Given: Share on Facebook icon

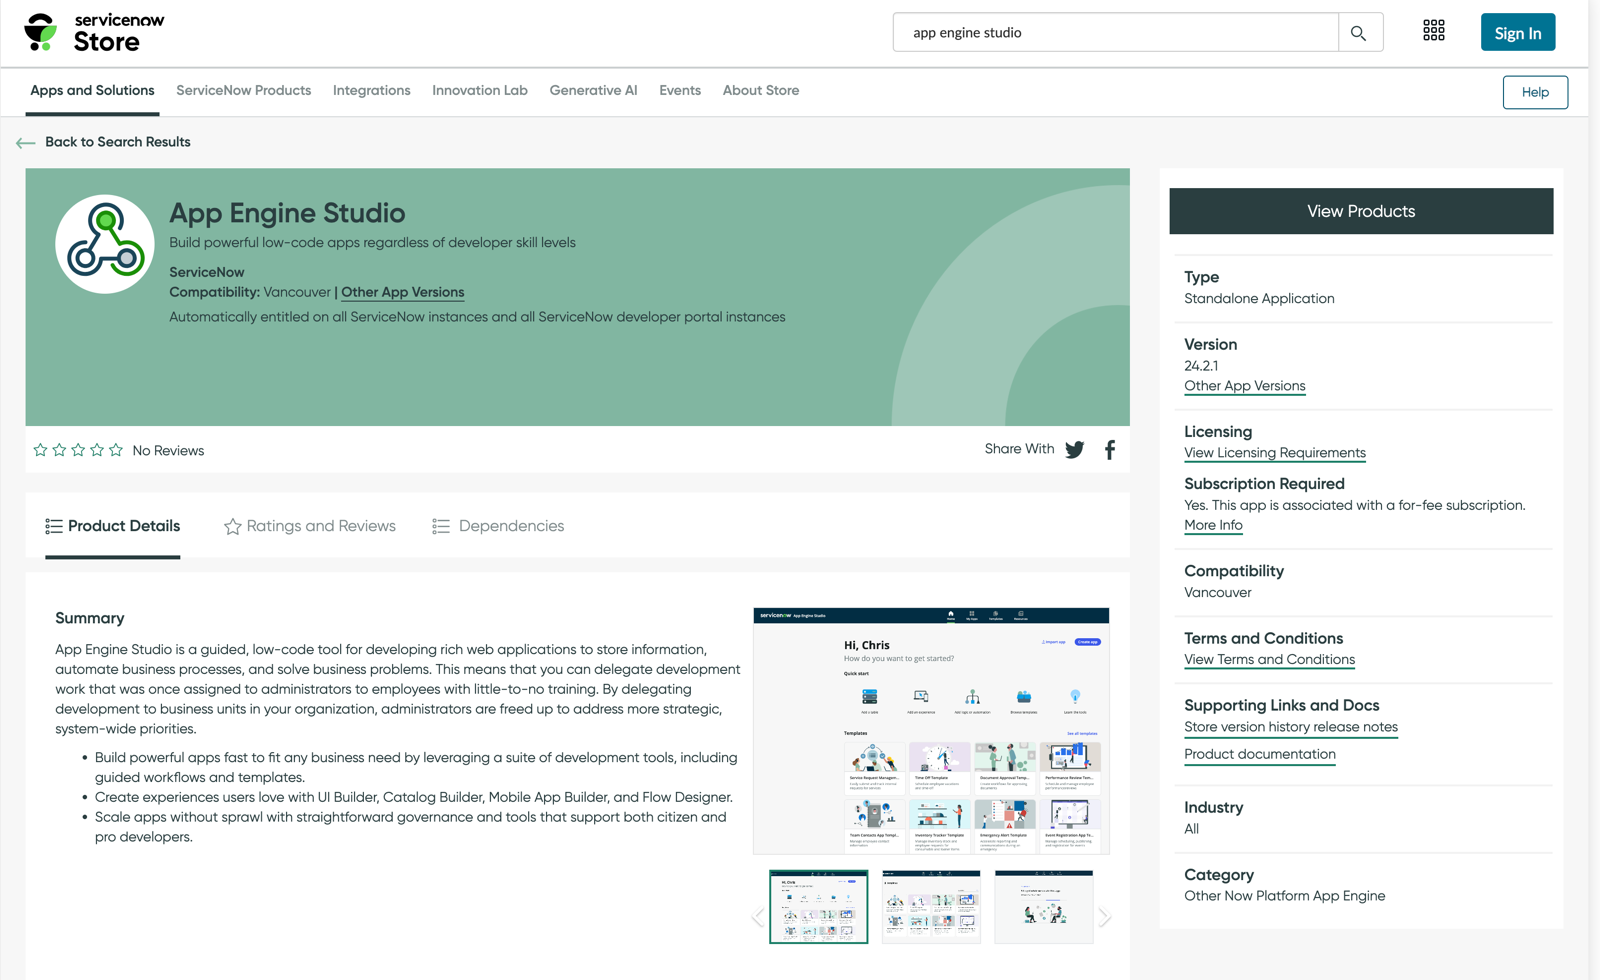Looking at the screenshot, I should tap(1110, 450).
